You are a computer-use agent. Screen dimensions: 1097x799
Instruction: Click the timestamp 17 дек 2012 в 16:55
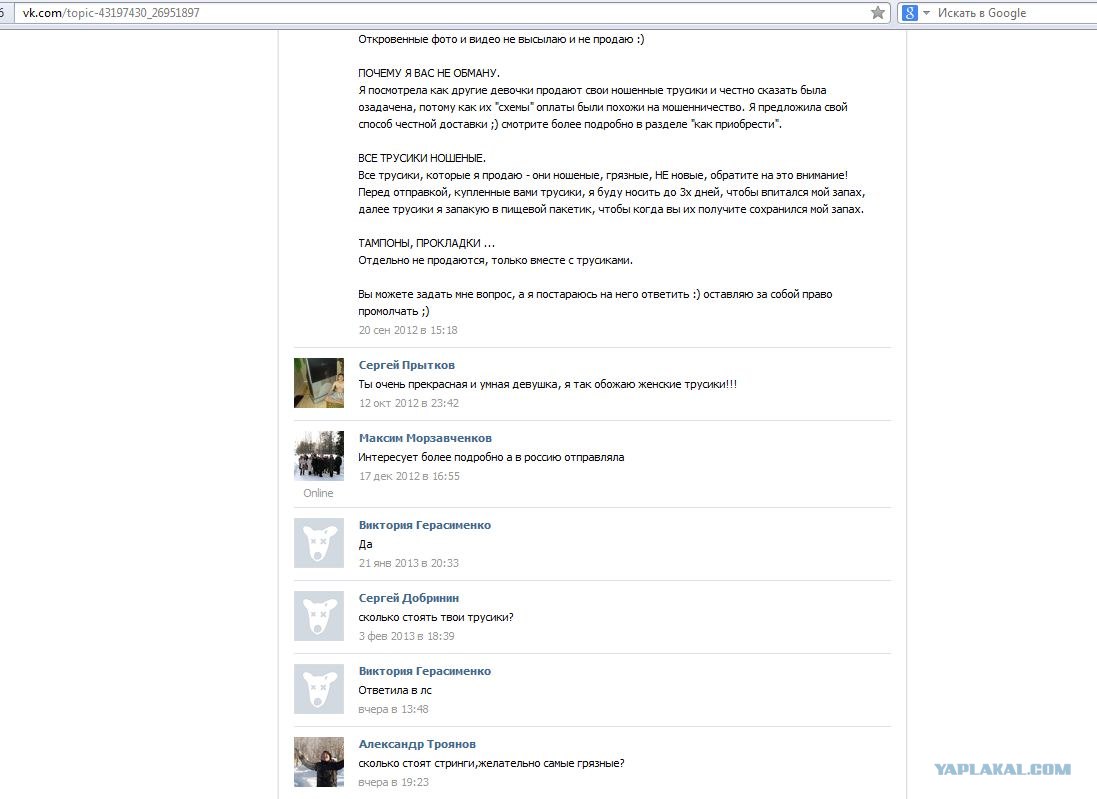click(x=409, y=476)
